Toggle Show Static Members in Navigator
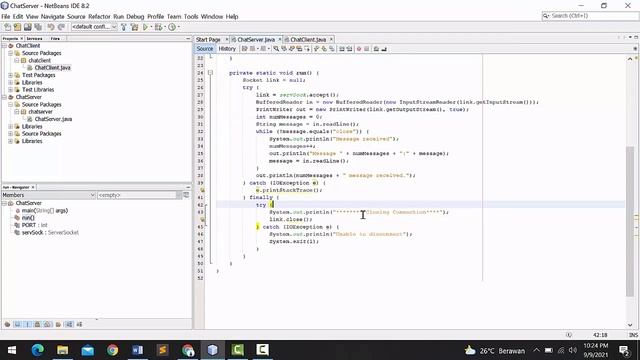640x360 pixels. pos(27,324)
